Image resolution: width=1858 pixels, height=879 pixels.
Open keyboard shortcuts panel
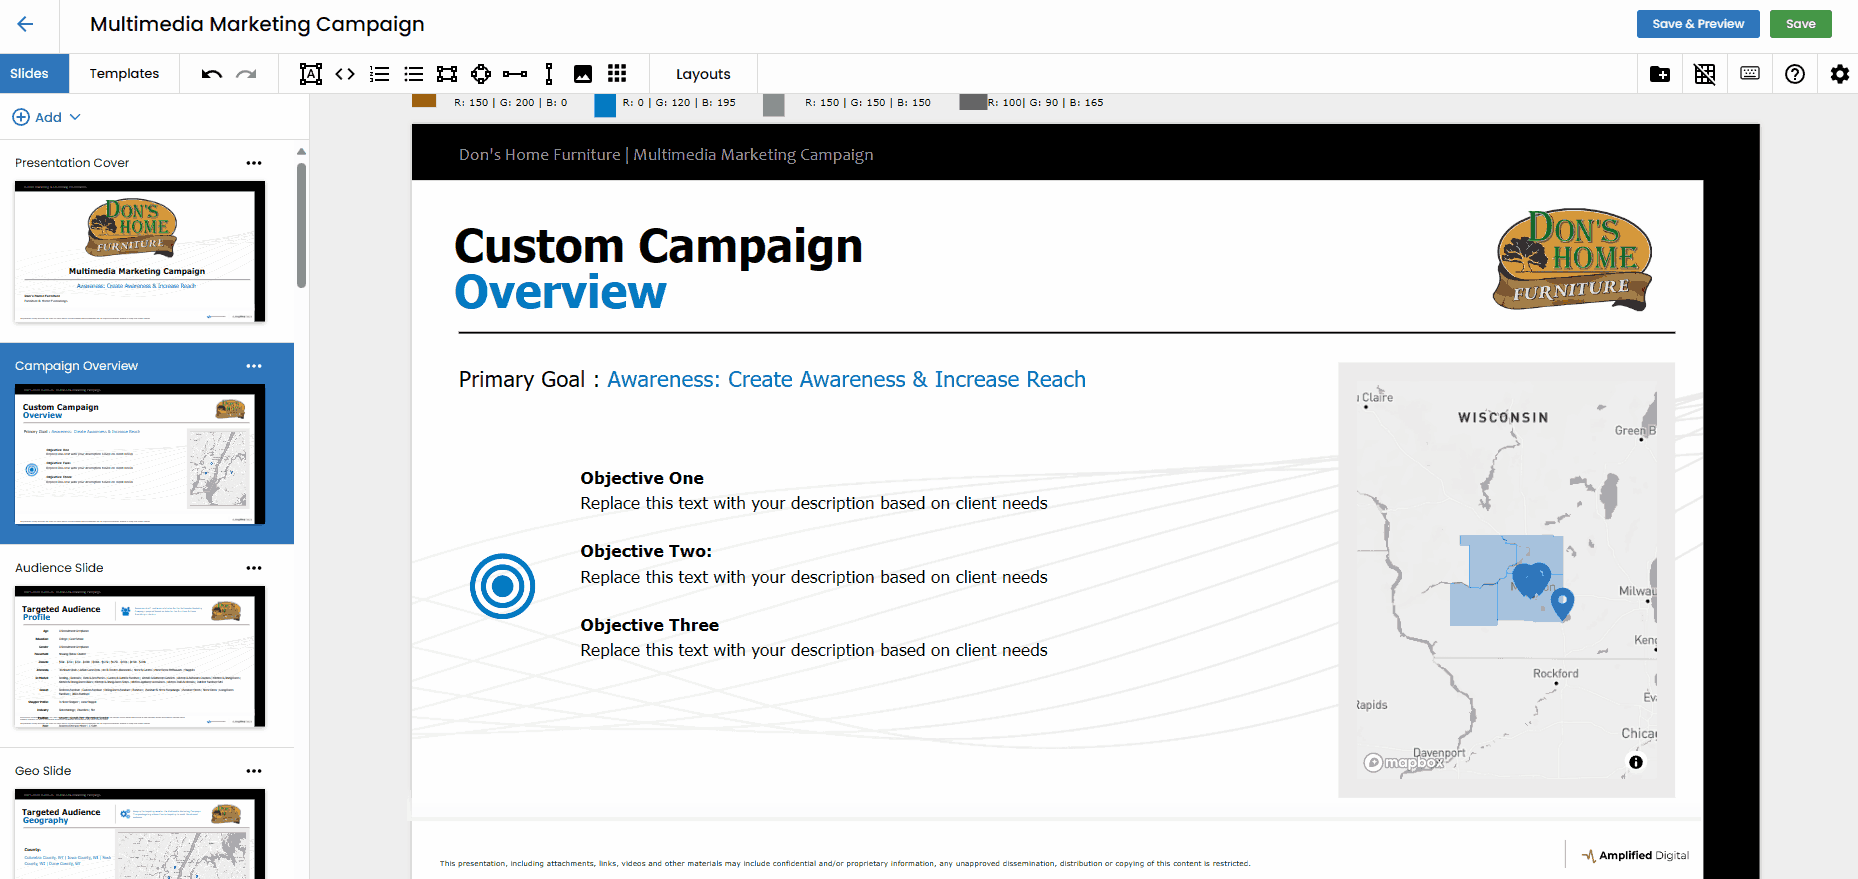coord(1750,74)
